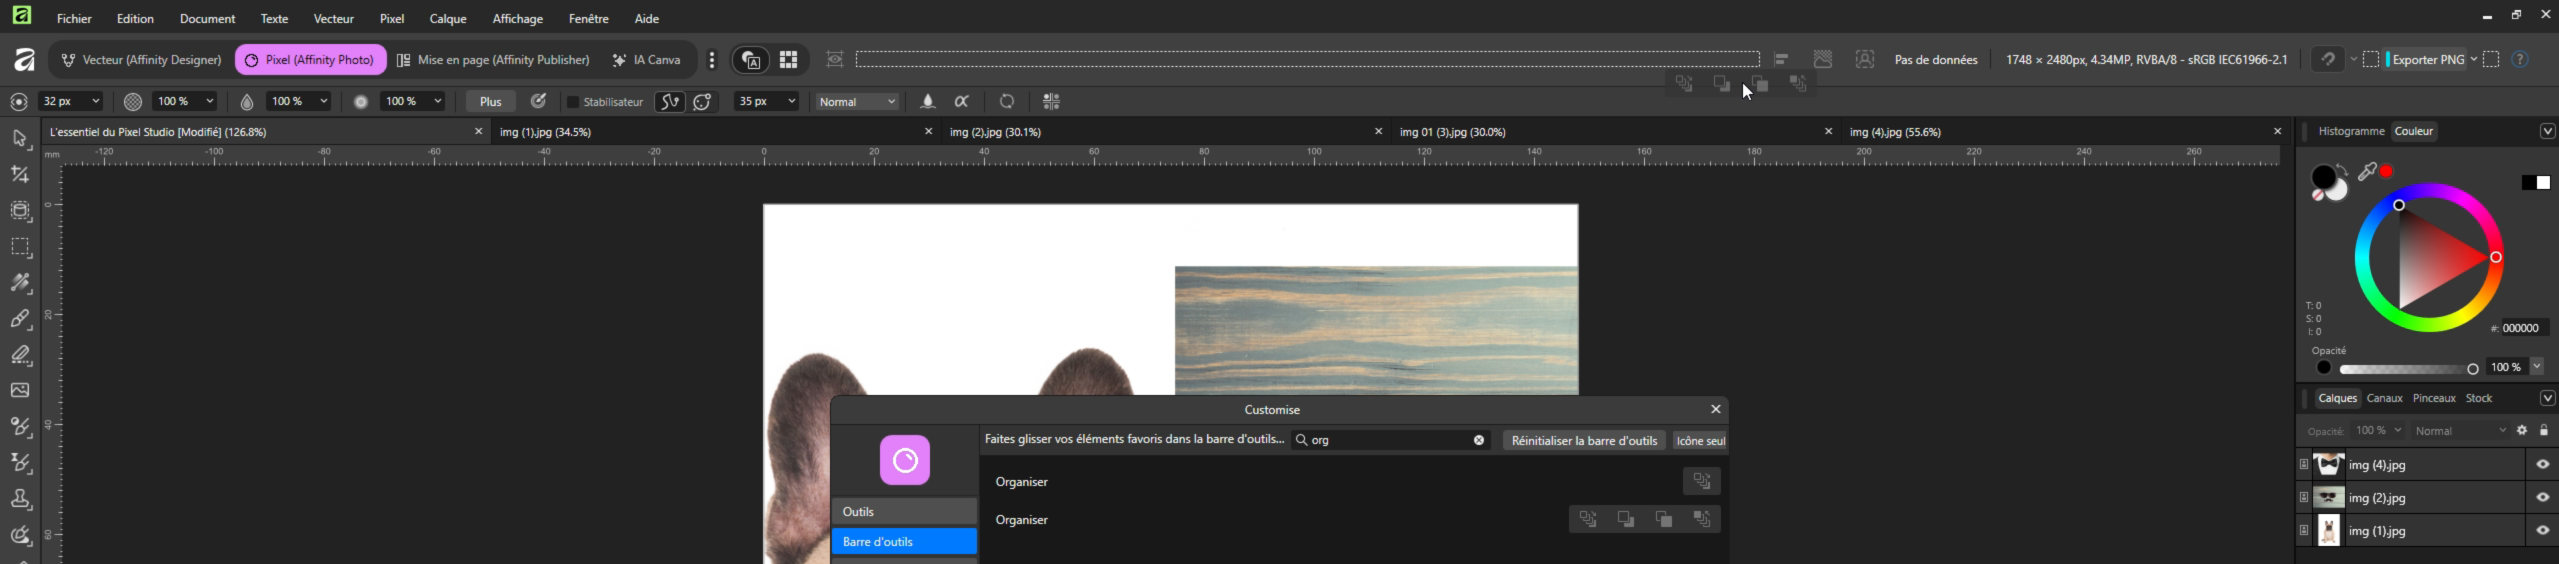Open the help question mark icon
The width and height of the screenshot is (2559, 564).
(x=2520, y=60)
